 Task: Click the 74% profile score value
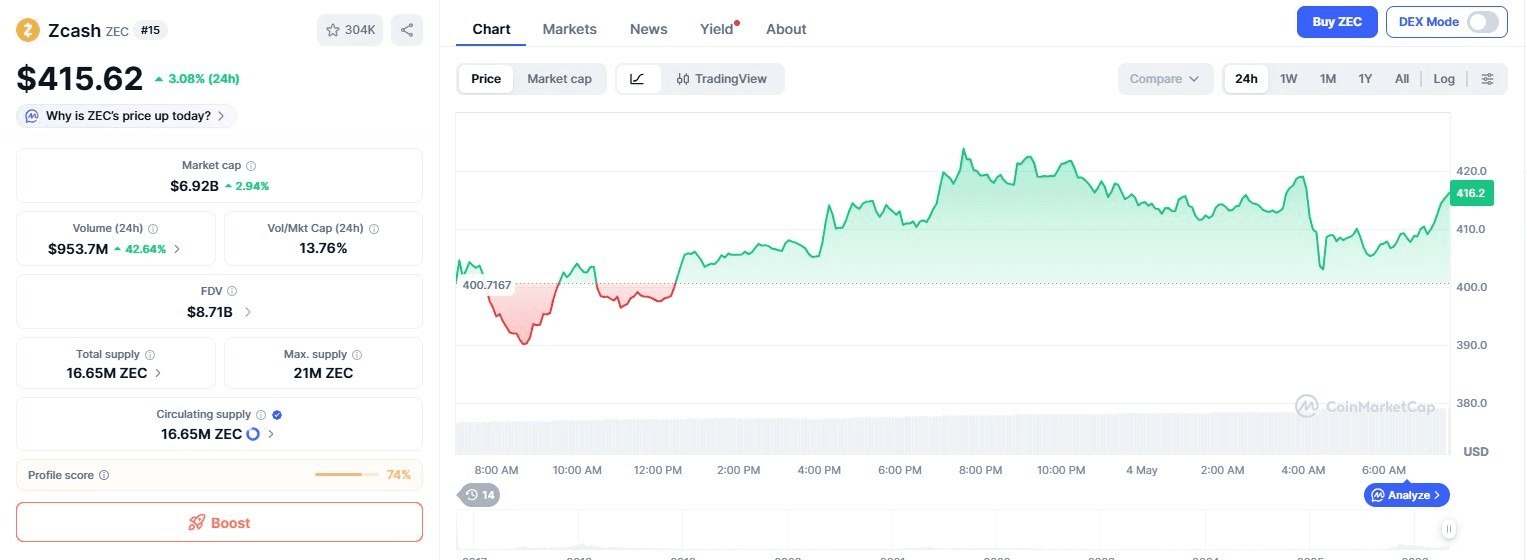(399, 475)
